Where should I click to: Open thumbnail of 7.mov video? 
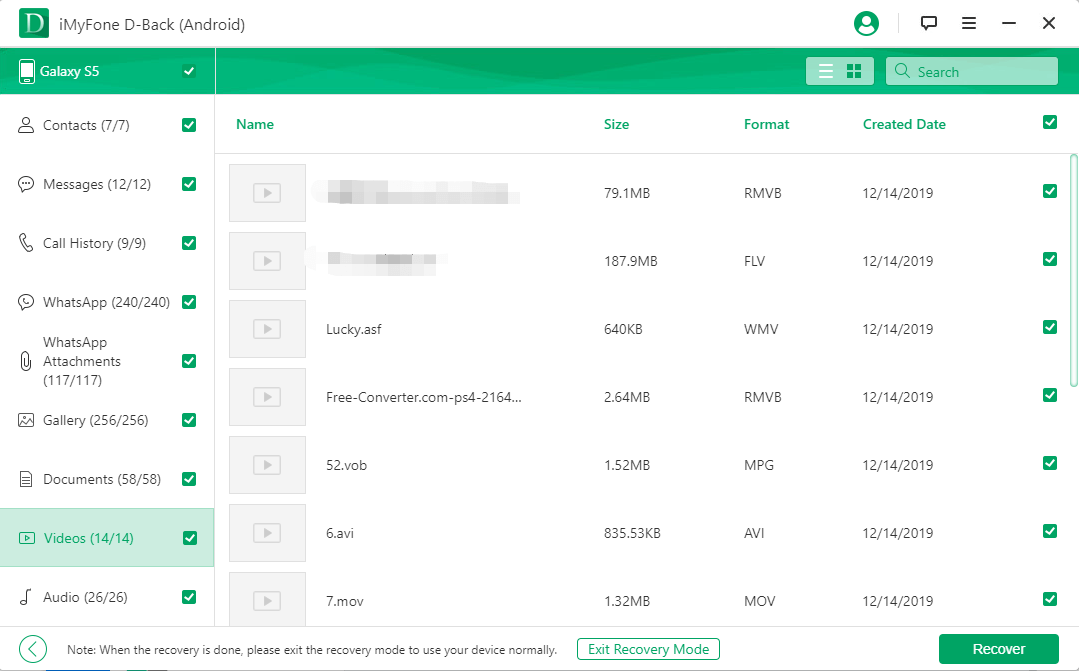click(267, 599)
